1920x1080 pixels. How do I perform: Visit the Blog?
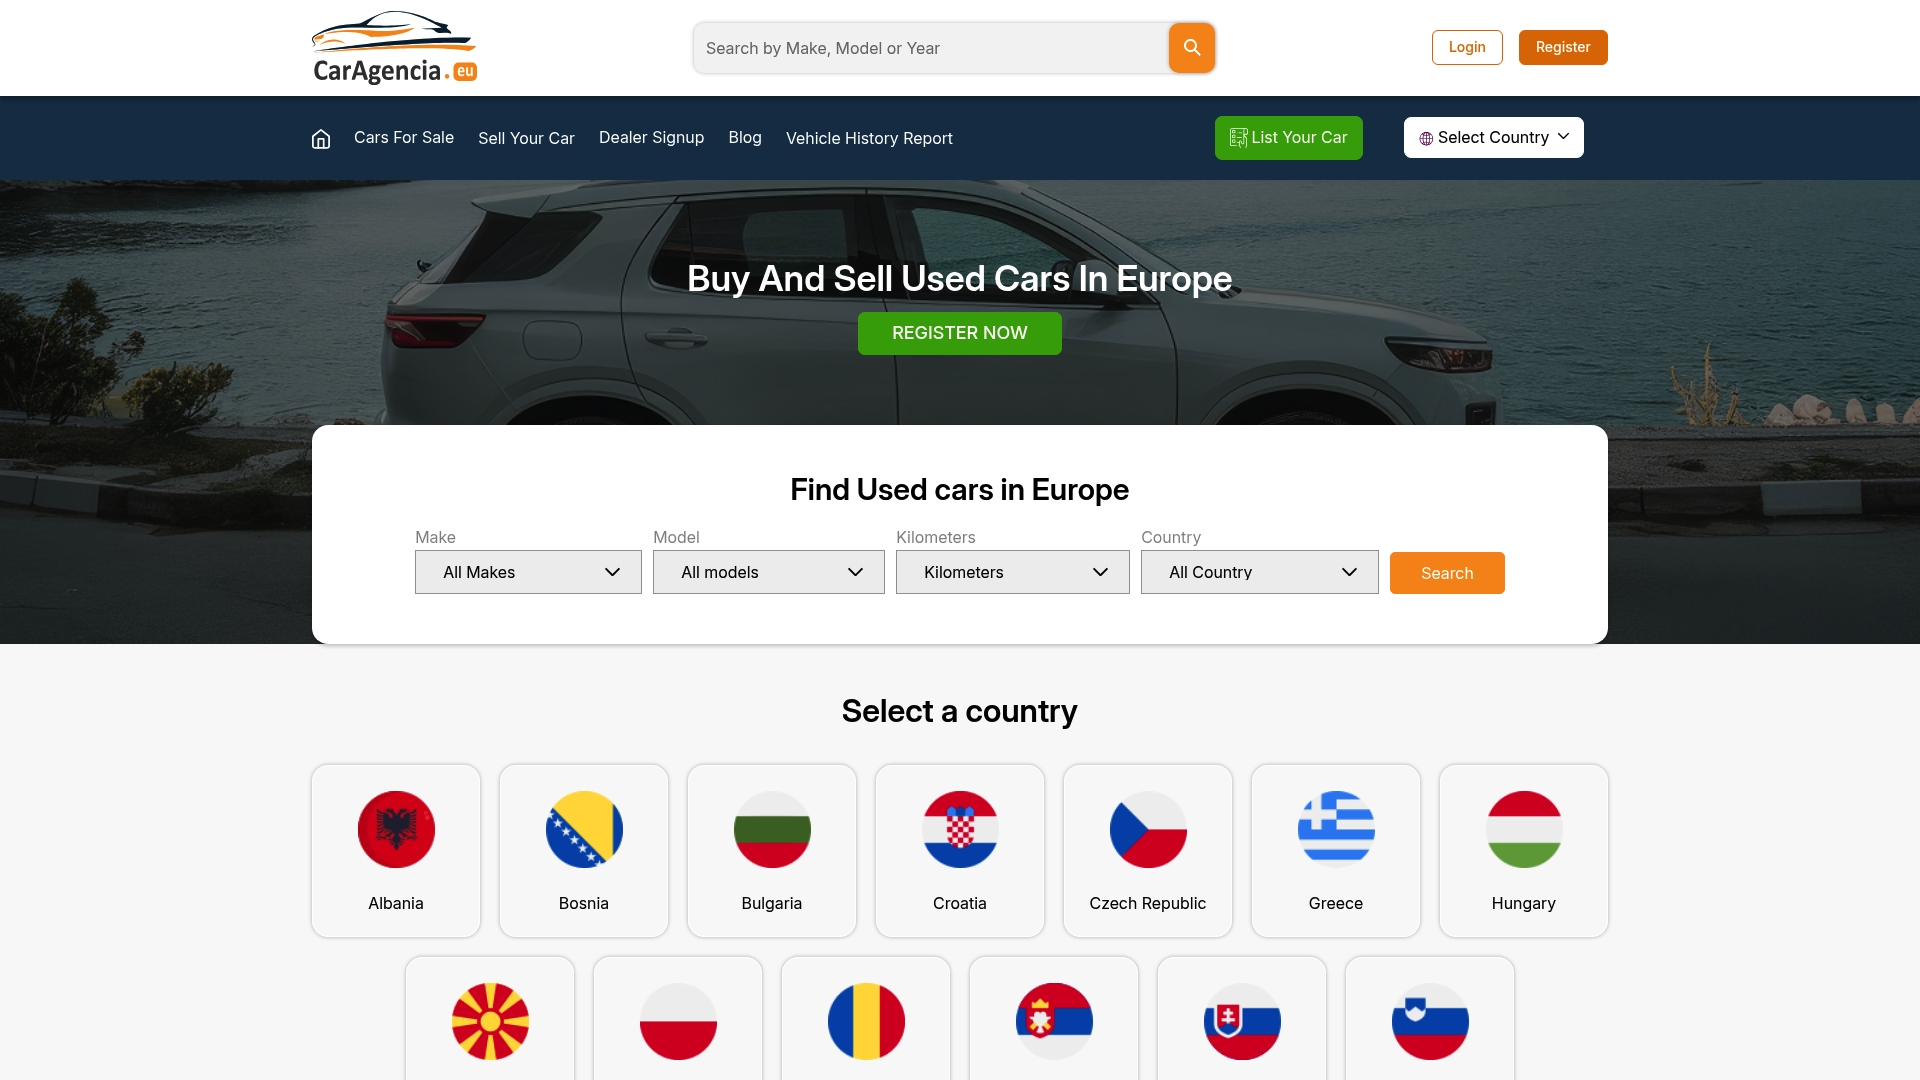(745, 138)
